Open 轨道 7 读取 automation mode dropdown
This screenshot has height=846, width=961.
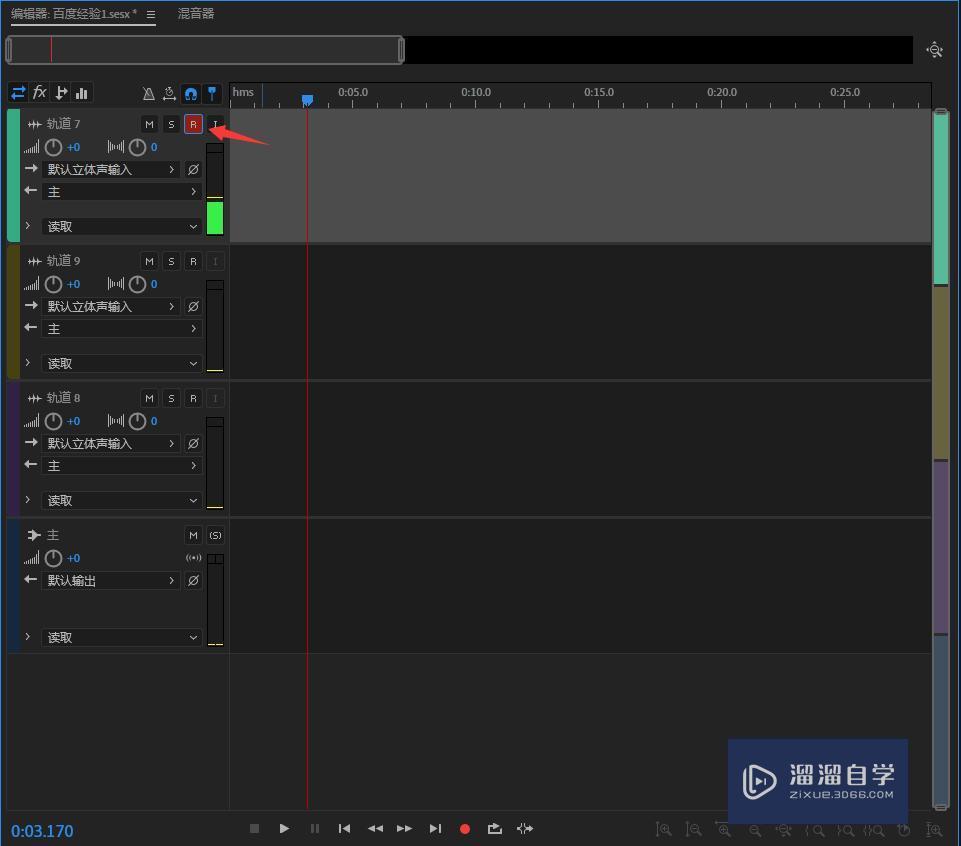click(x=122, y=227)
